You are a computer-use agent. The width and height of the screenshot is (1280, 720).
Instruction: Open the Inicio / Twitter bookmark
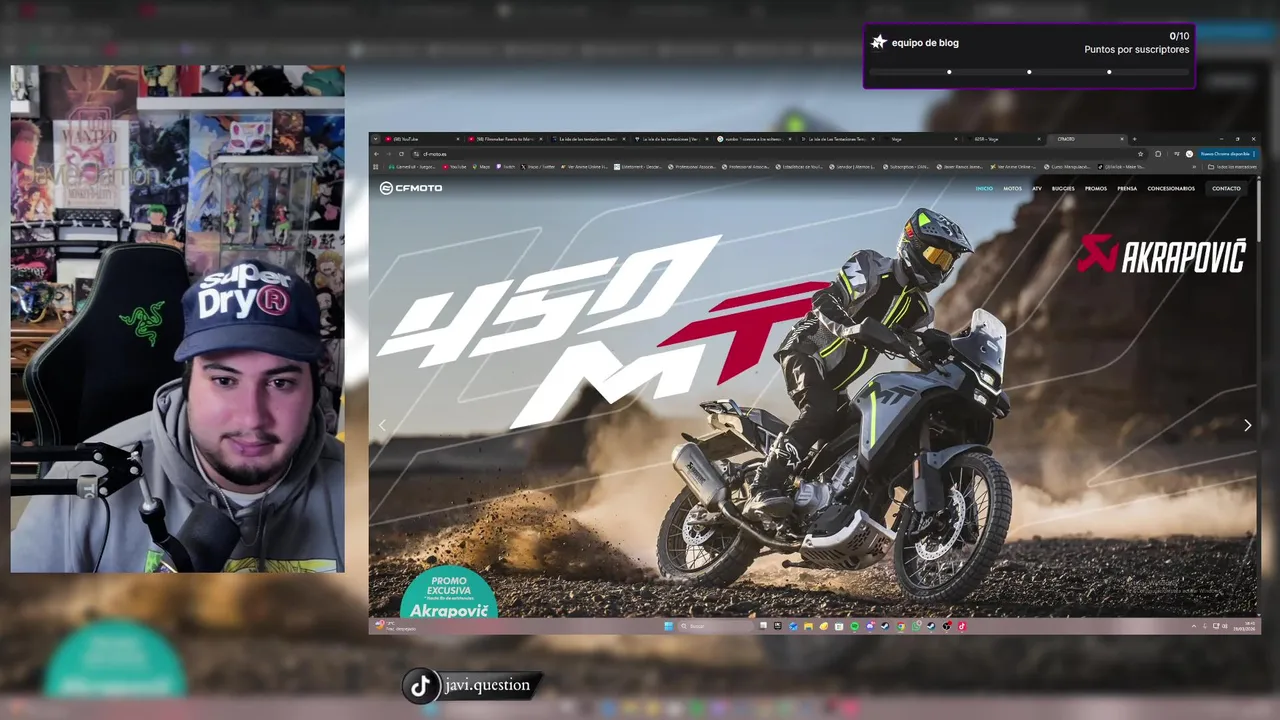click(538, 166)
